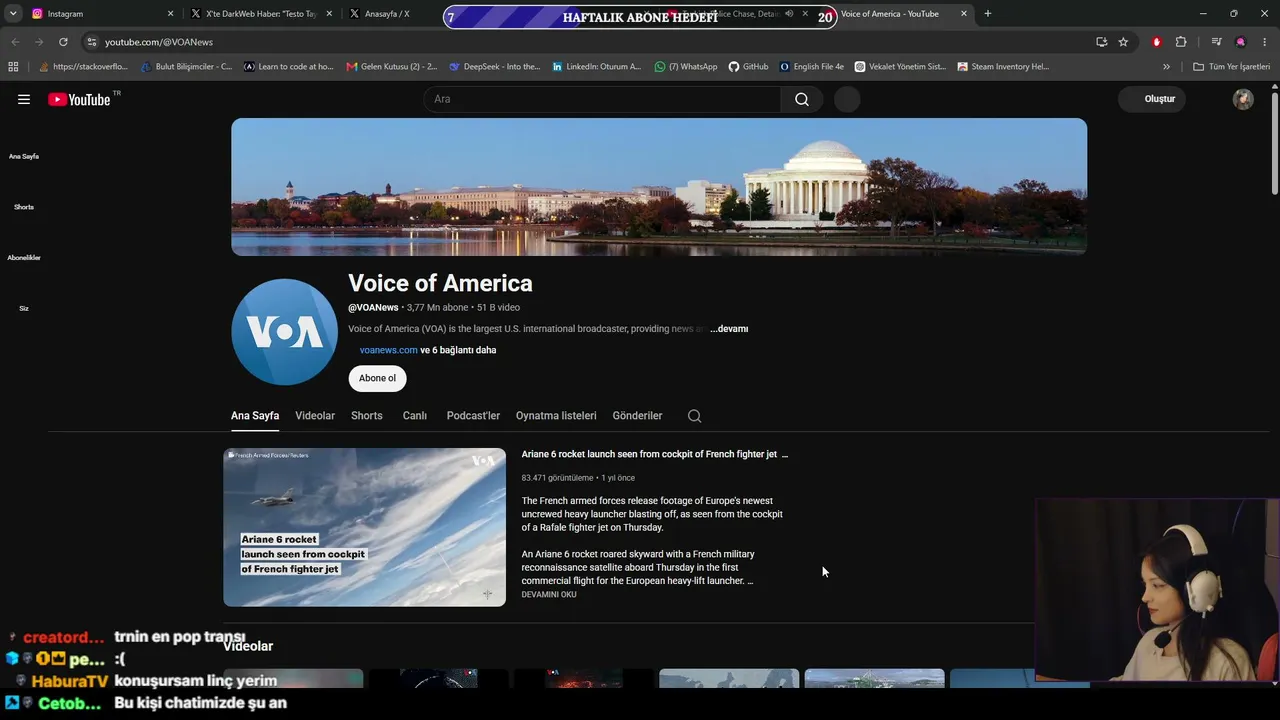Viewport: 1280px width, 720px height.
Task: Open the tab search dropdown arrow
Action: pyautogui.click(x=13, y=14)
